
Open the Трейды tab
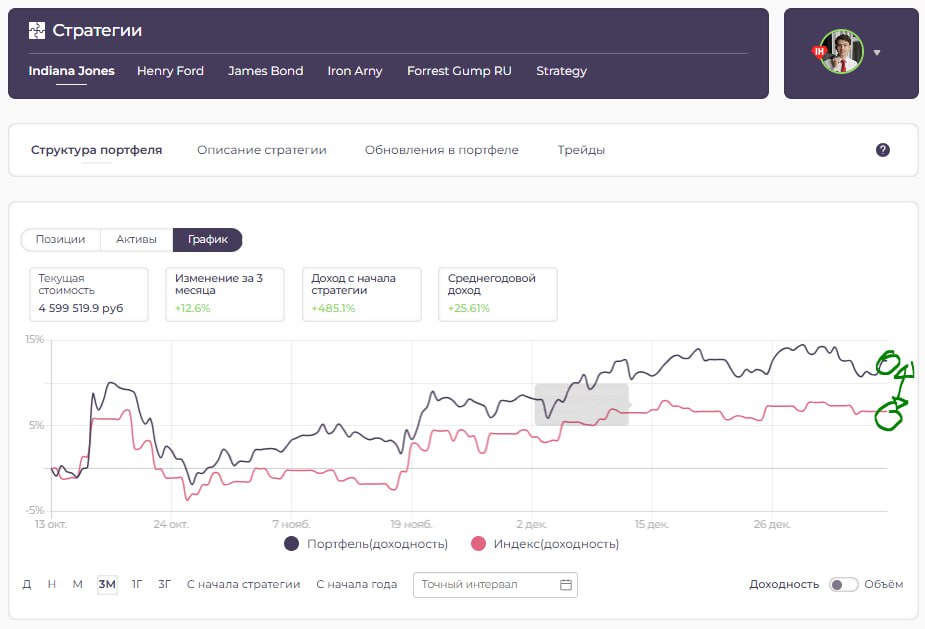(581, 150)
